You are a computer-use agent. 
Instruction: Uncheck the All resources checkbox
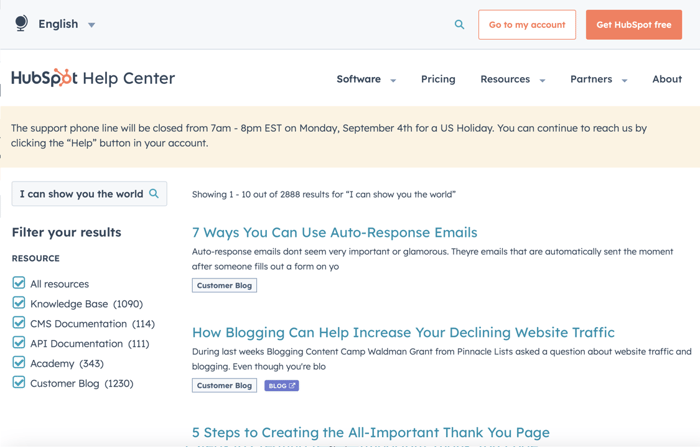(19, 283)
